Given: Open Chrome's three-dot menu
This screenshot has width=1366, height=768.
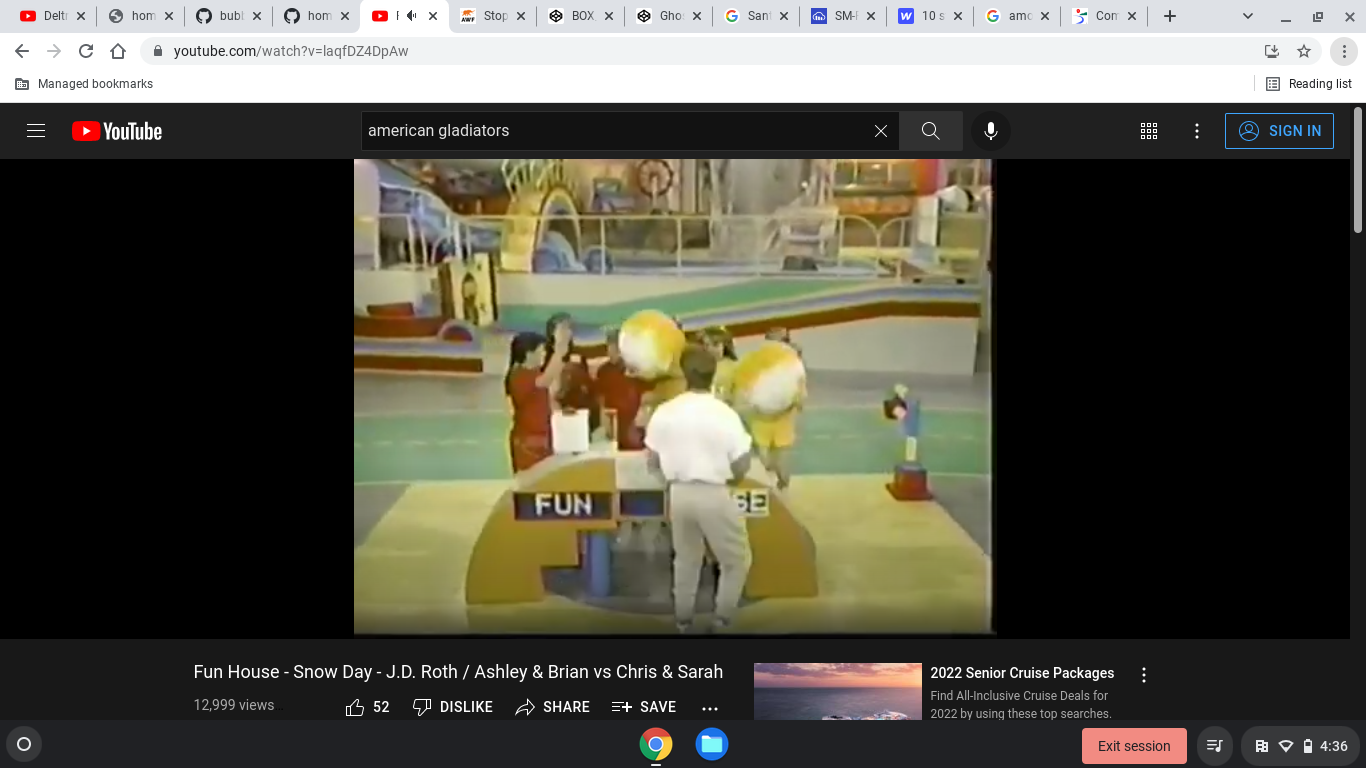Looking at the screenshot, I should click(1345, 51).
